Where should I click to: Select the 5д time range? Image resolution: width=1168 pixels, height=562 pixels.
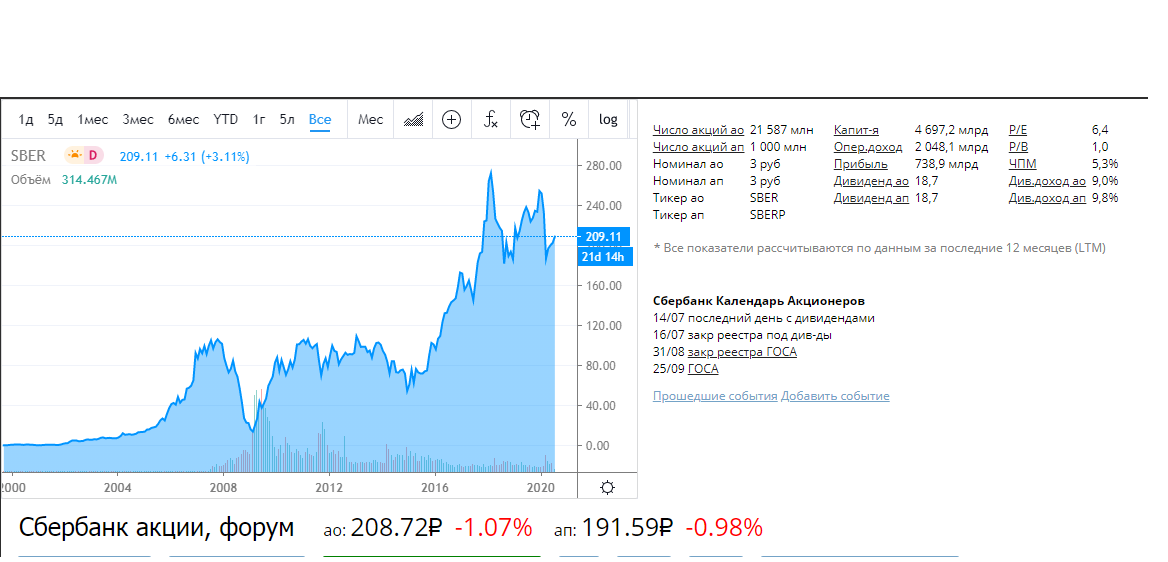tap(56, 119)
